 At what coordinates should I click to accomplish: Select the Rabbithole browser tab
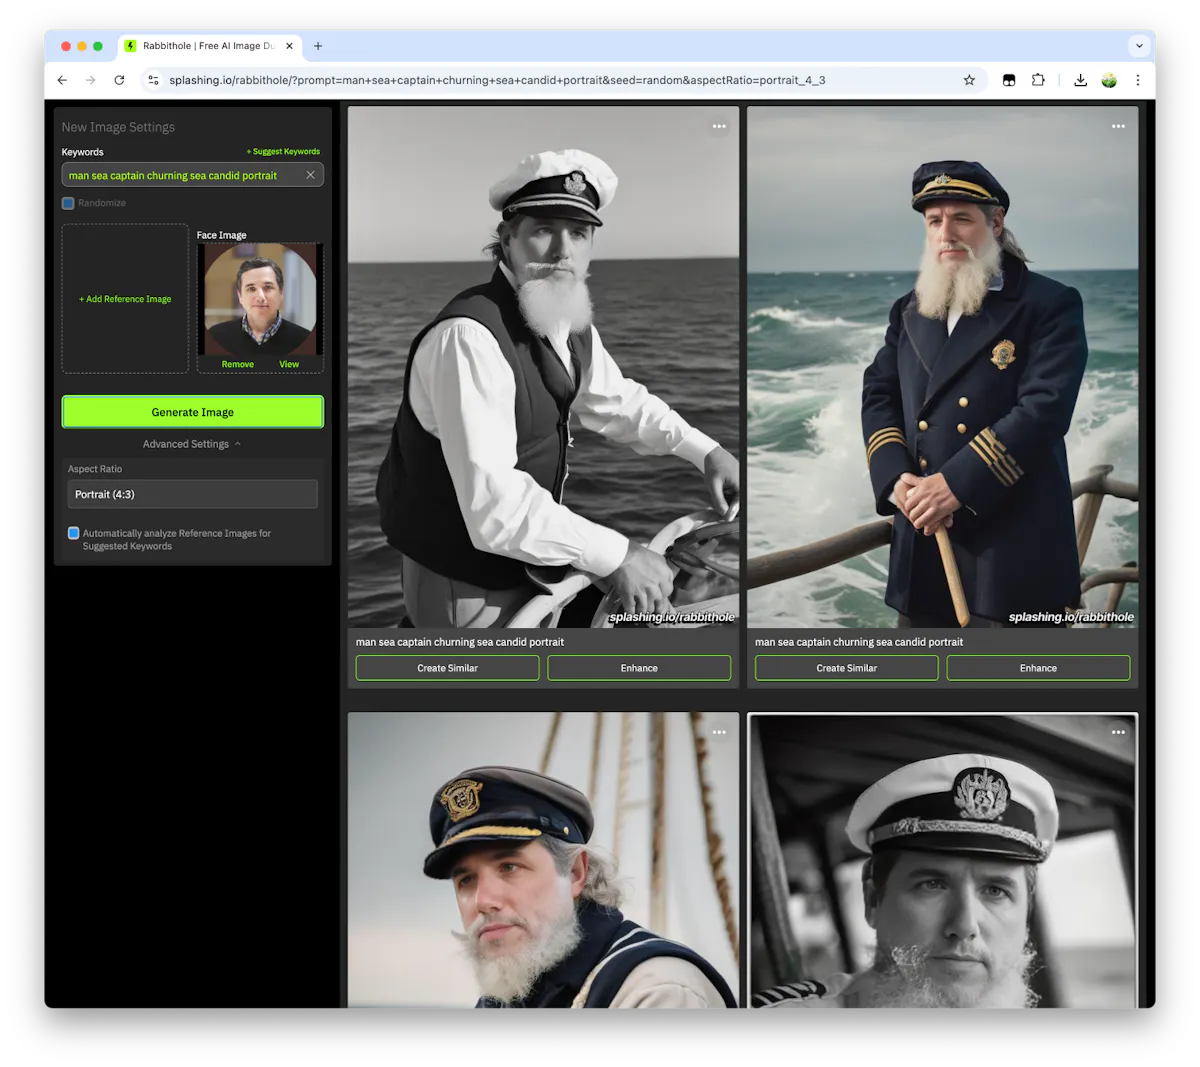[210, 46]
